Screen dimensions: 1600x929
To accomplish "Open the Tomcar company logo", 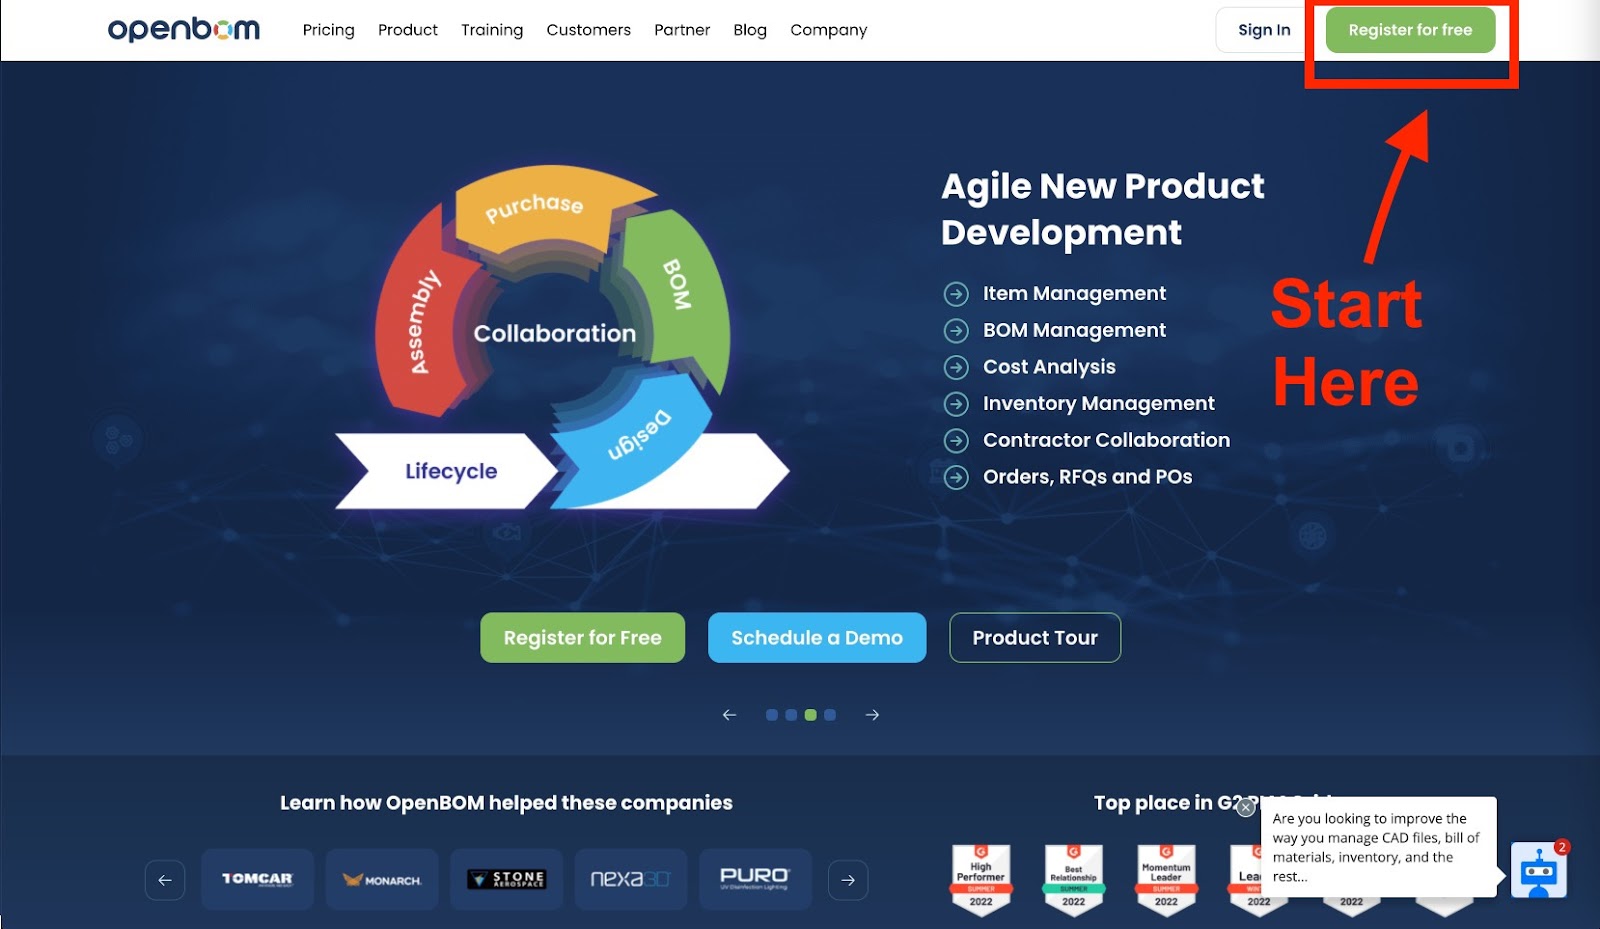I will (257, 879).
